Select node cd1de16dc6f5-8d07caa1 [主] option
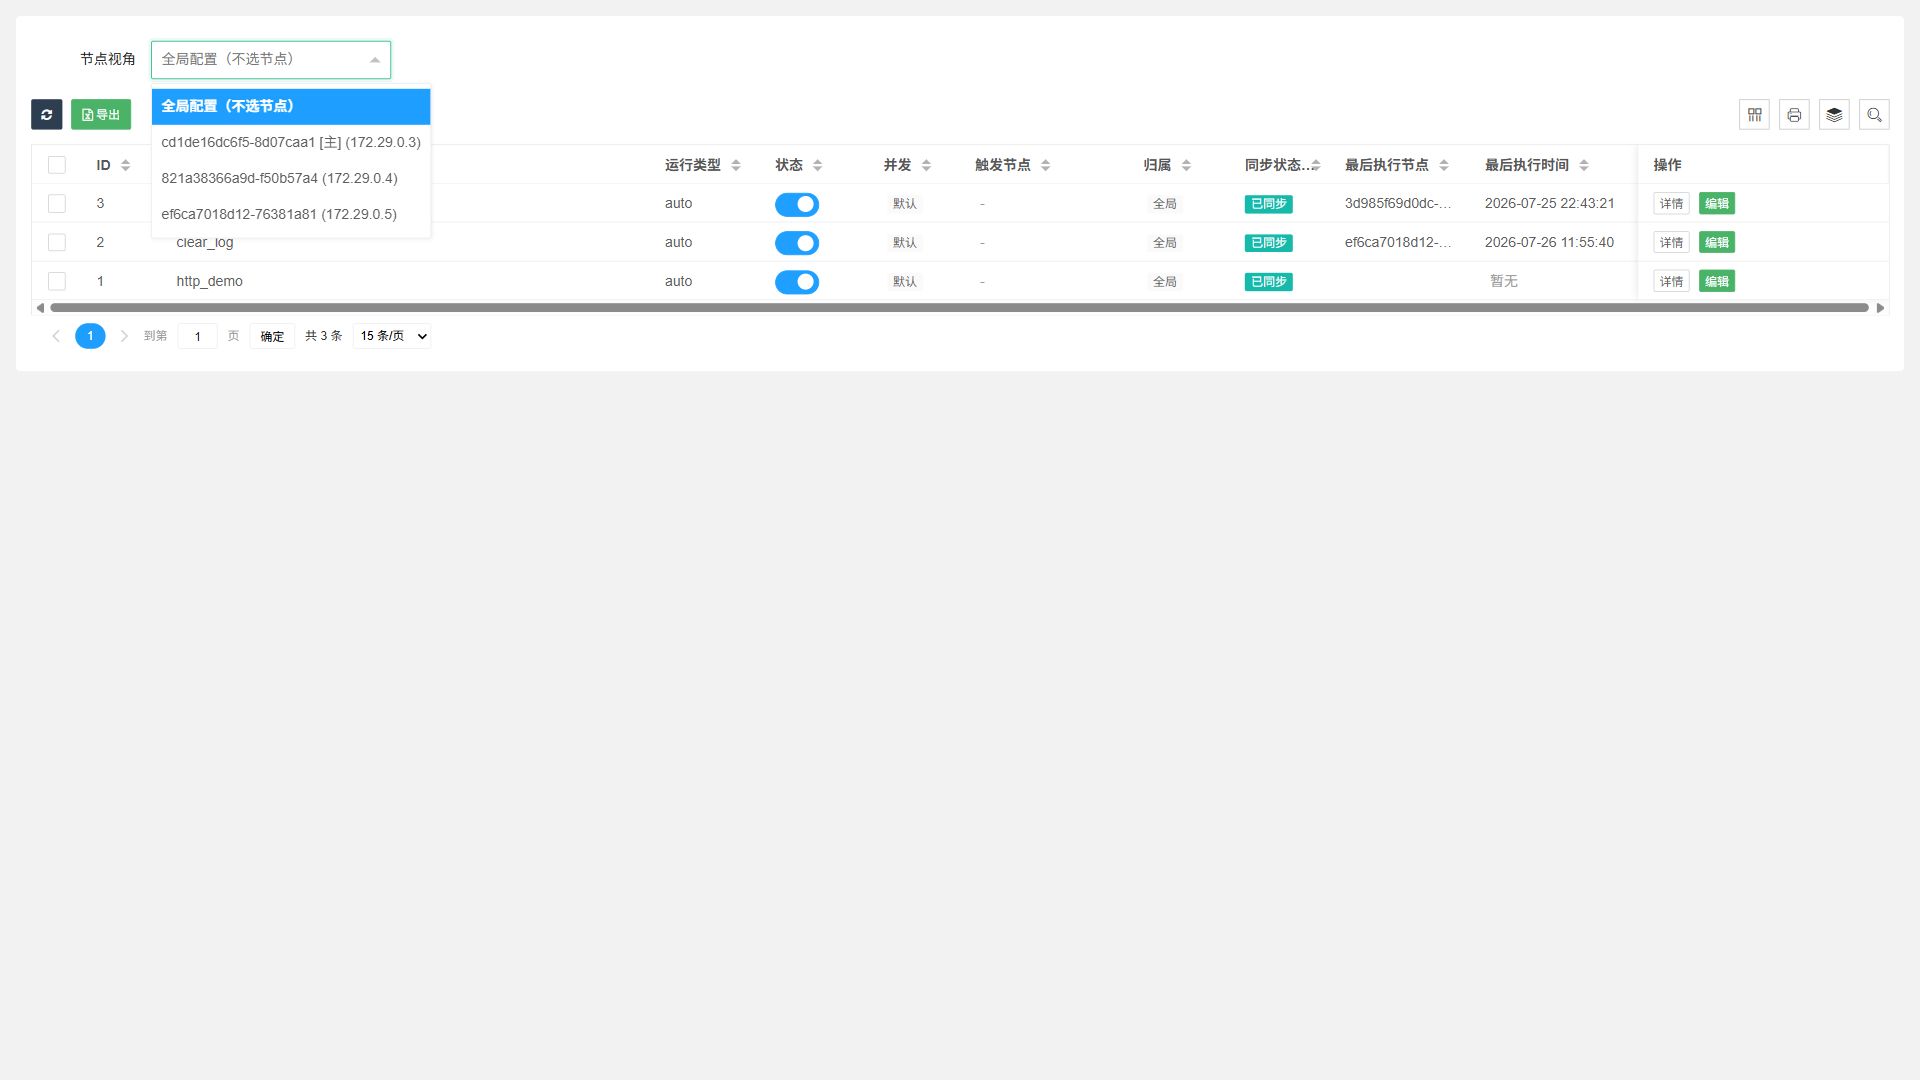Viewport: 1920px width, 1080px height. tap(291, 142)
